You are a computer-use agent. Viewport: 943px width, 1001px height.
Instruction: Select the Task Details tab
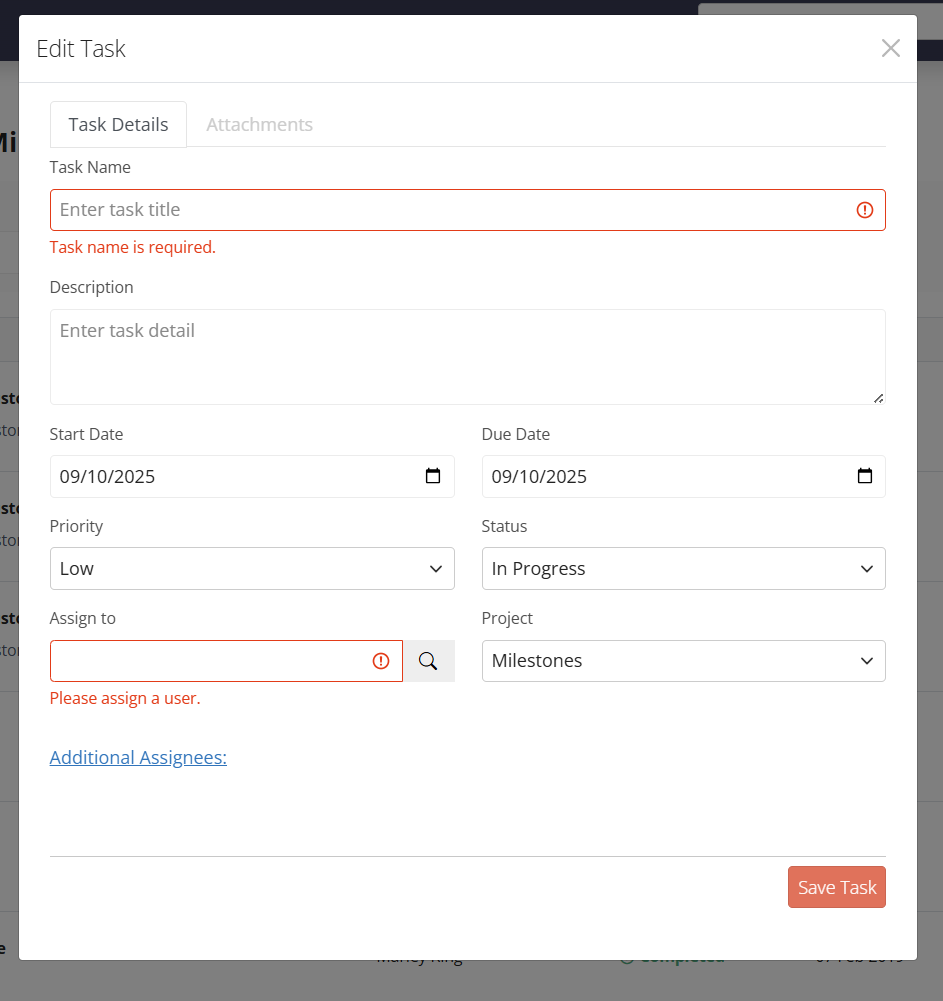coord(118,124)
